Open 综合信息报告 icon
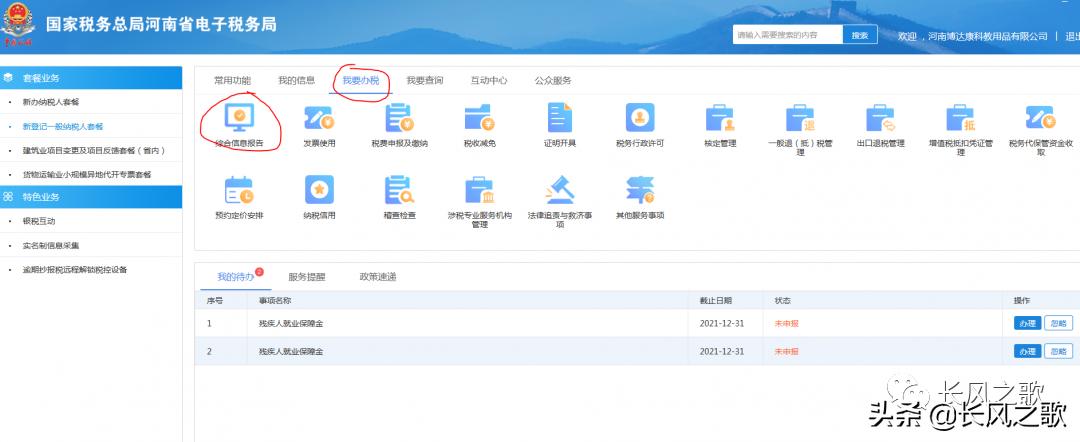 click(x=239, y=118)
